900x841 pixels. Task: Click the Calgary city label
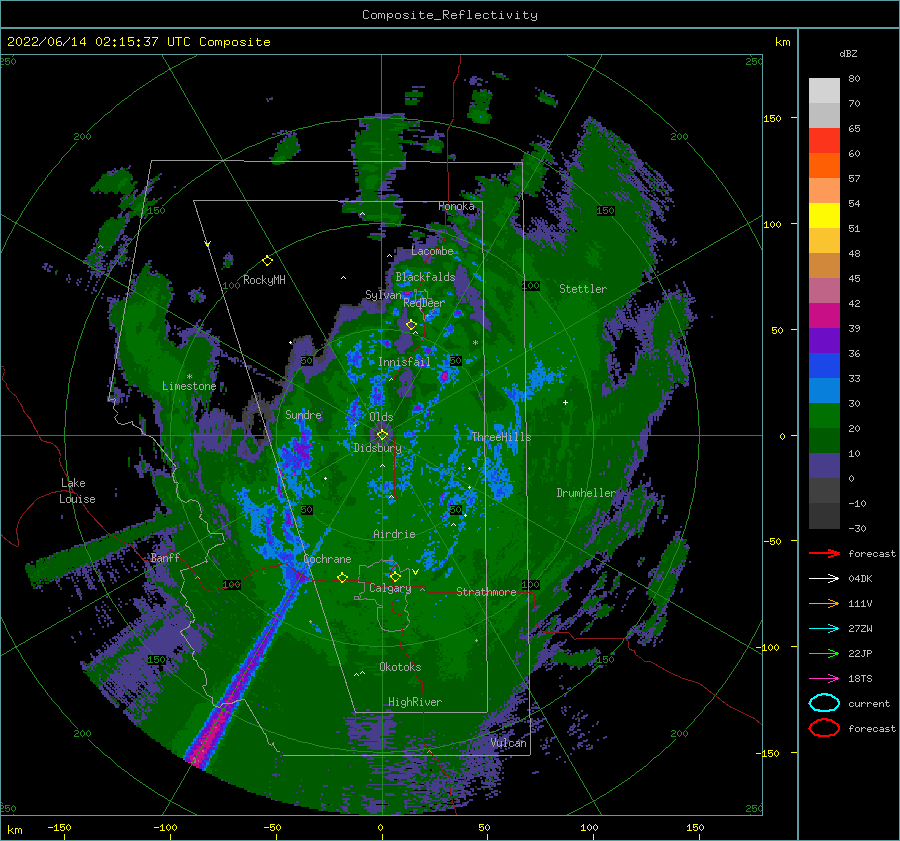click(390, 588)
